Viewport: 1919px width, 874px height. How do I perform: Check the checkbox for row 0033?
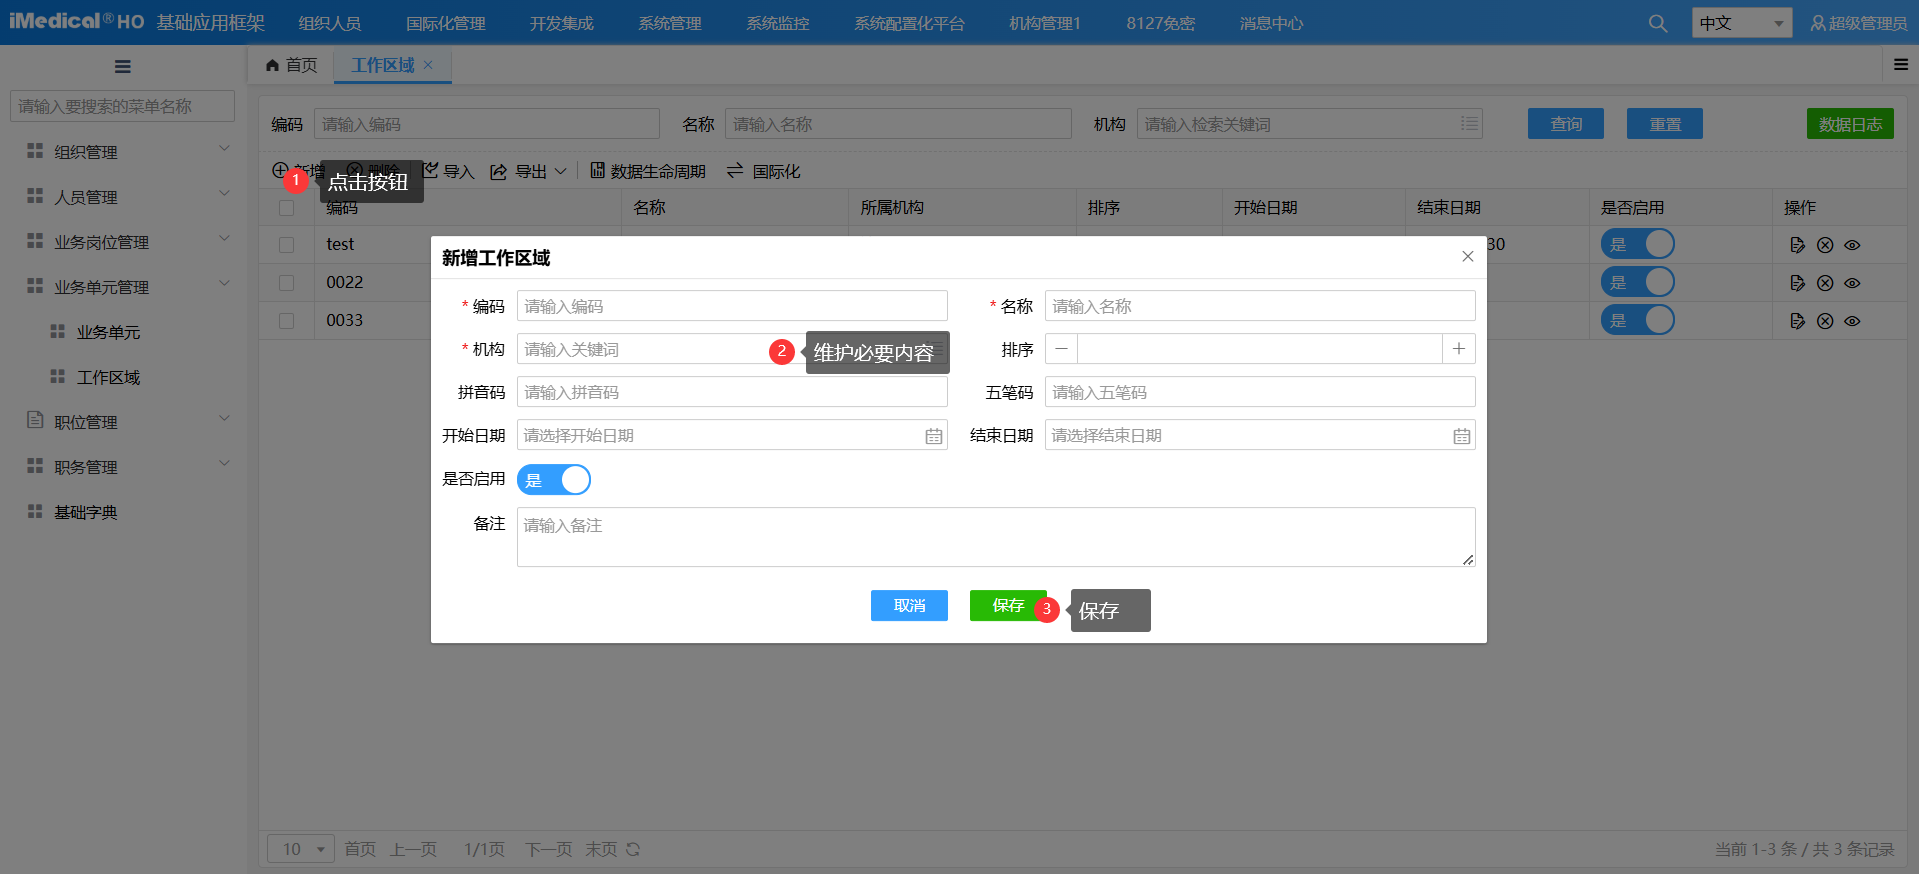287,321
